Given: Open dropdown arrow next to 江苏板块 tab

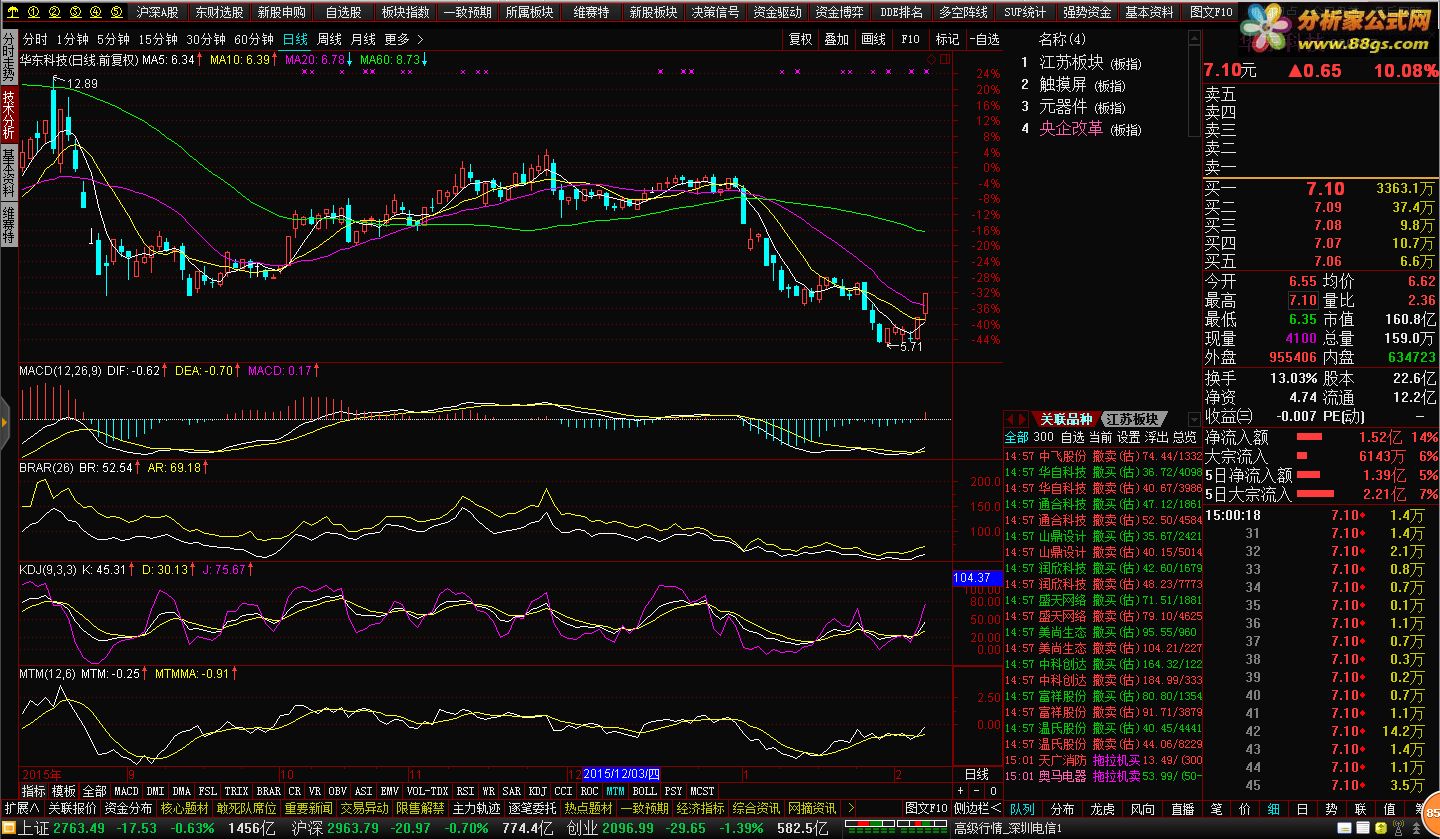Looking at the screenshot, I should point(1192,419).
